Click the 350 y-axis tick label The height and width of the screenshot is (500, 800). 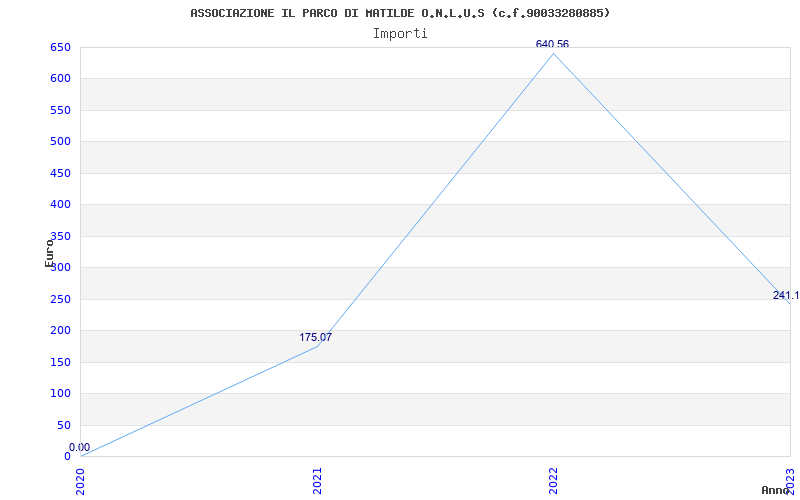point(60,236)
